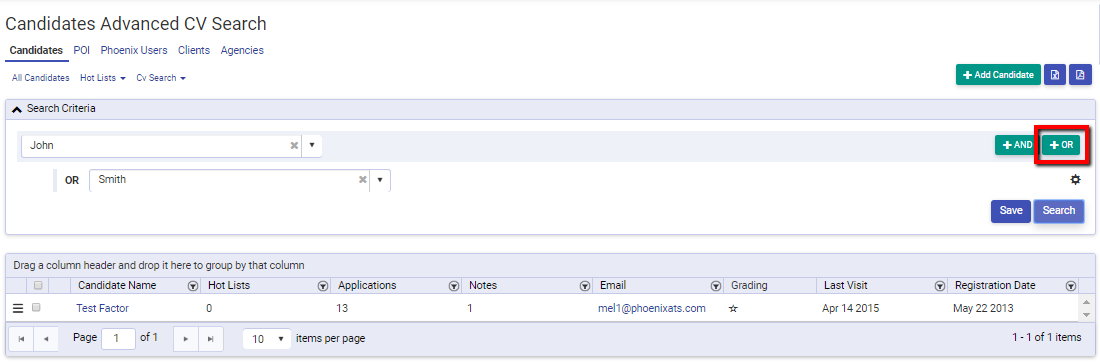The width and height of the screenshot is (1100, 364).
Task: Switch to the Phoenix Users tab
Action: [134, 50]
